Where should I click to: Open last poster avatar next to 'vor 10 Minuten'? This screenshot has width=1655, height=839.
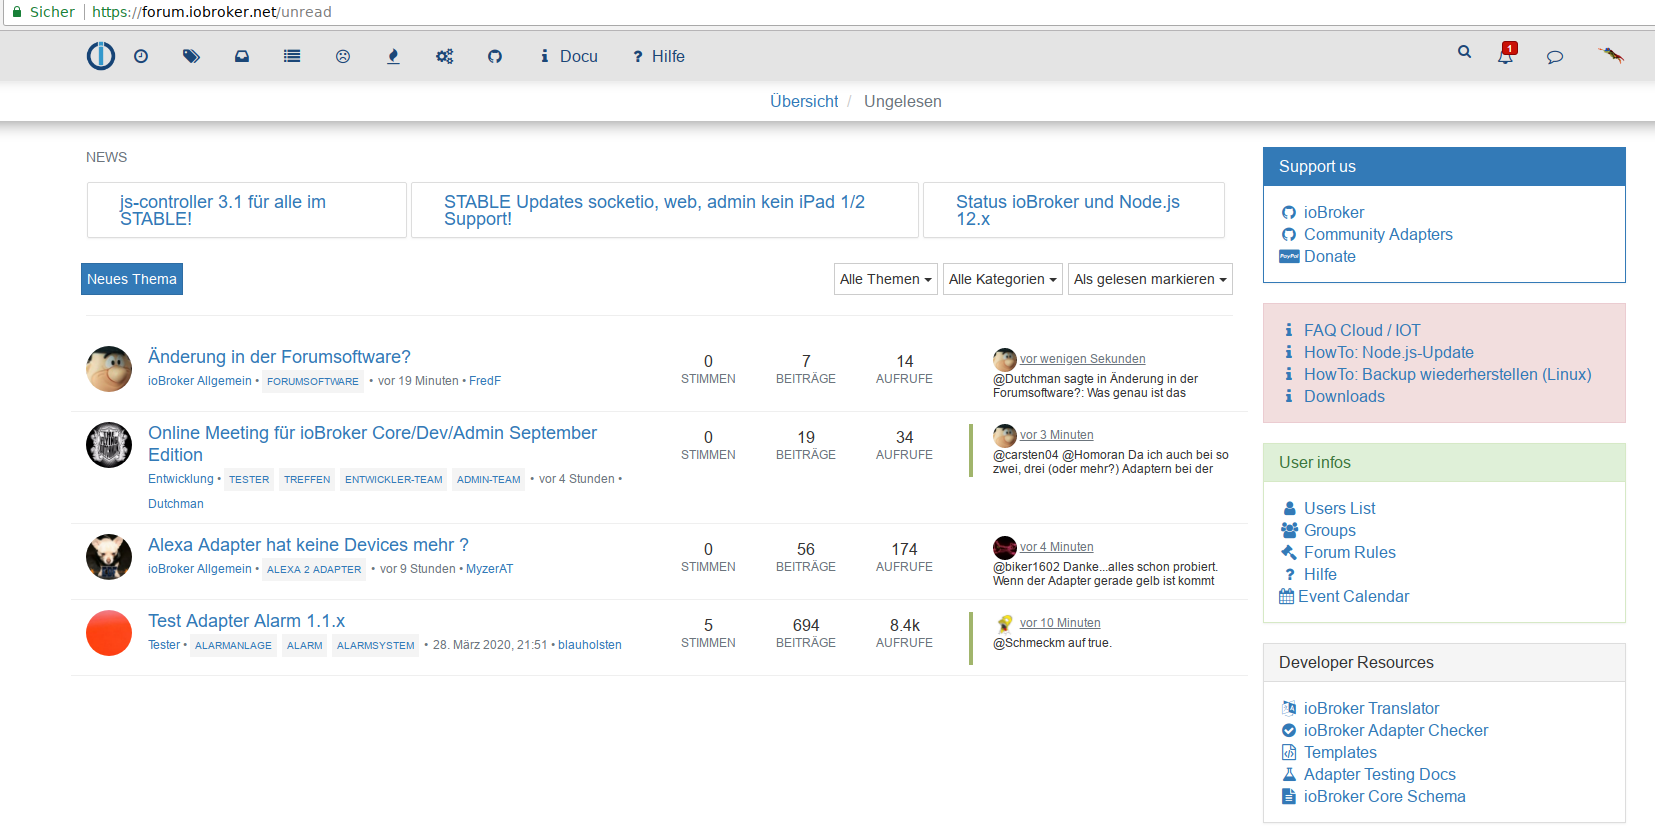tap(1005, 624)
